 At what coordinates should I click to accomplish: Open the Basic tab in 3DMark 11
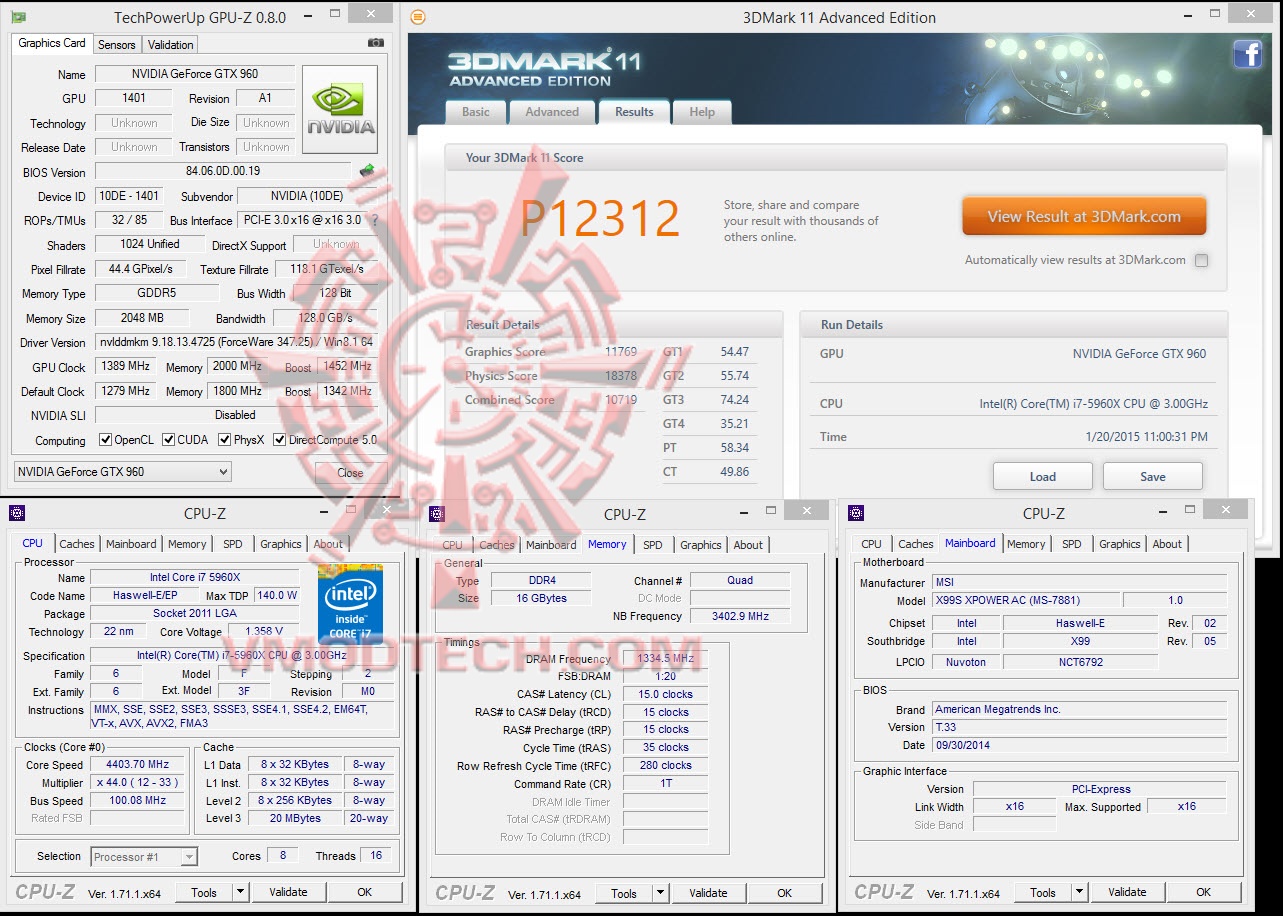(x=476, y=112)
